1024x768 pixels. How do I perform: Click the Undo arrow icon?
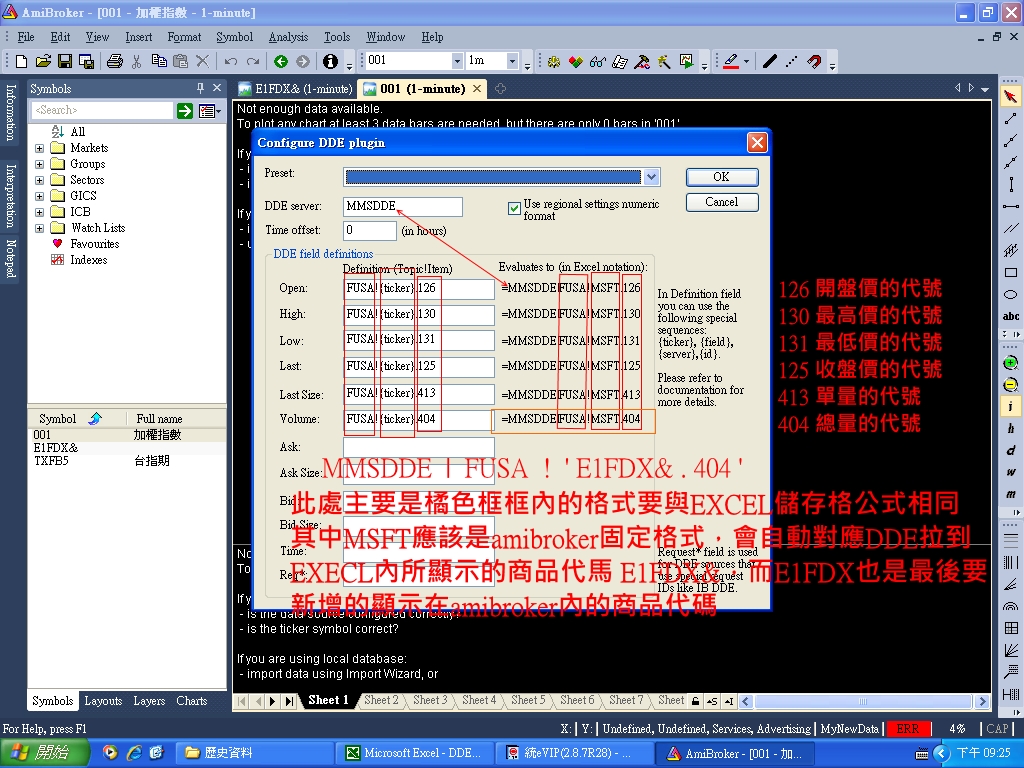tap(231, 61)
